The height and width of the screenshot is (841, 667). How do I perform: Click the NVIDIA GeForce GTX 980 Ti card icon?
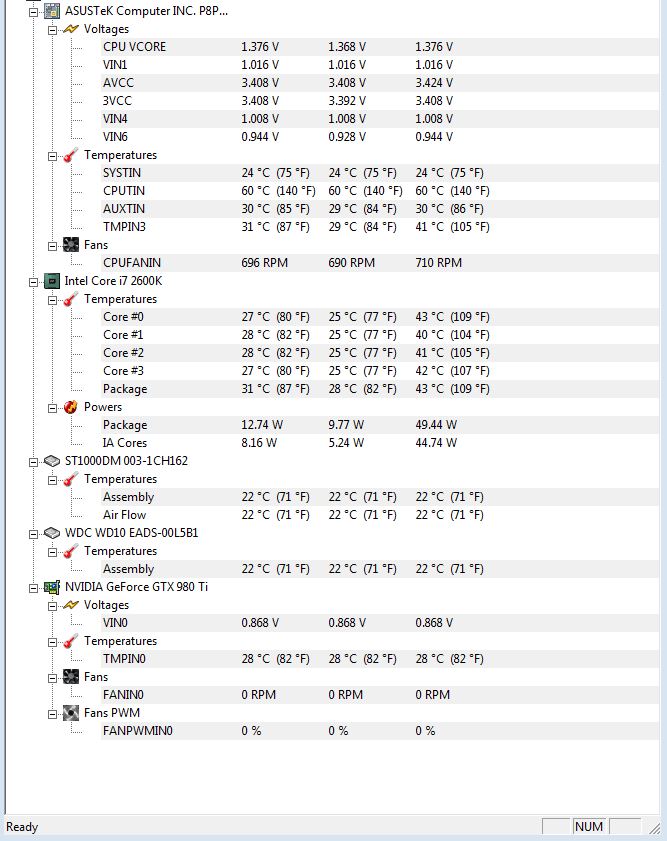(51, 587)
